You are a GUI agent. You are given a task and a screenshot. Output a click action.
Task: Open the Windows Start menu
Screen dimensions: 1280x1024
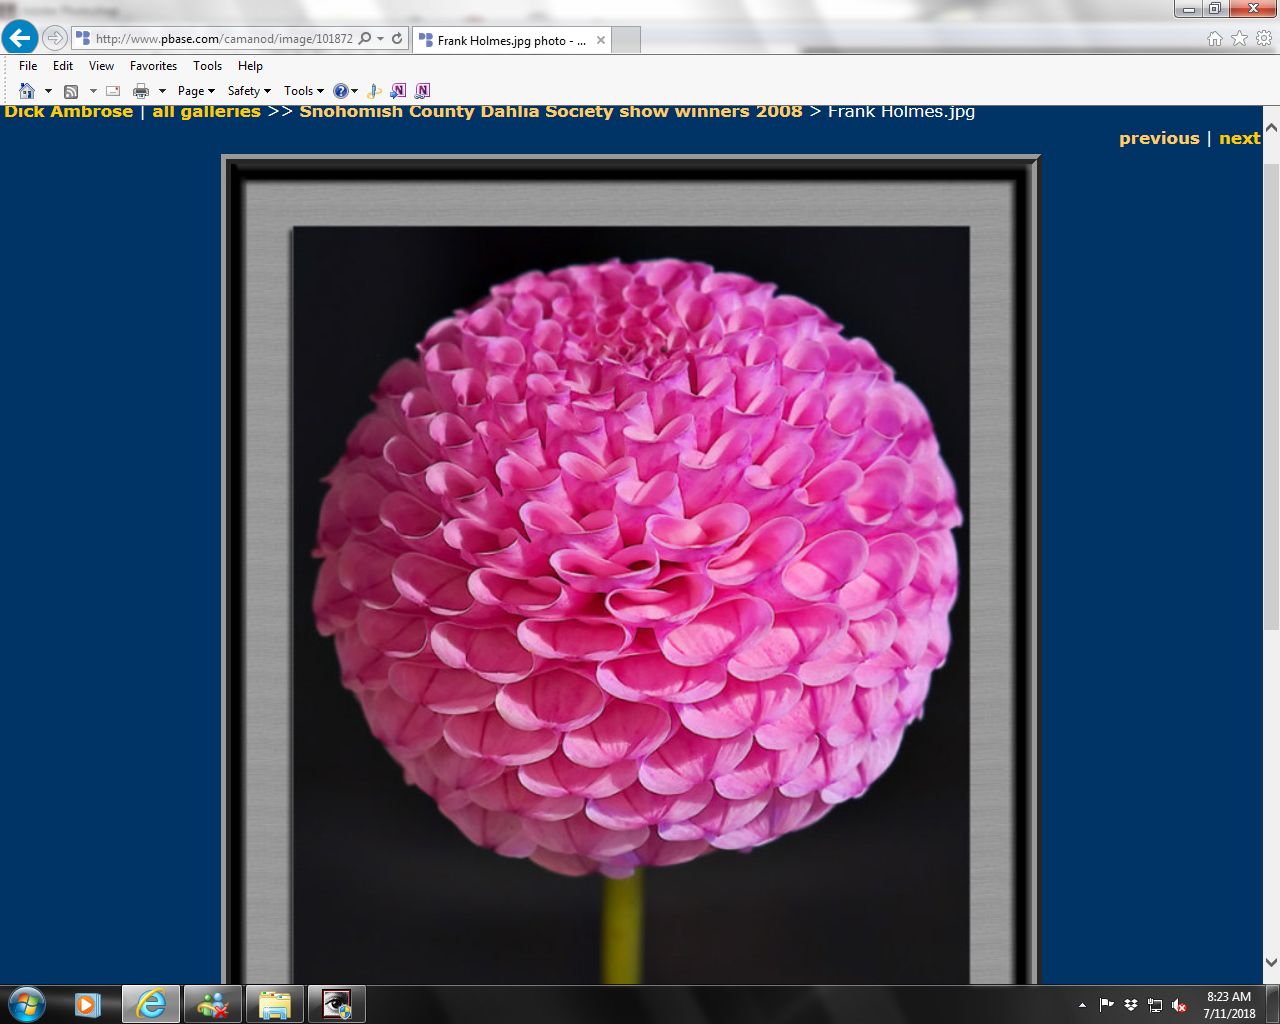click(26, 1004)
